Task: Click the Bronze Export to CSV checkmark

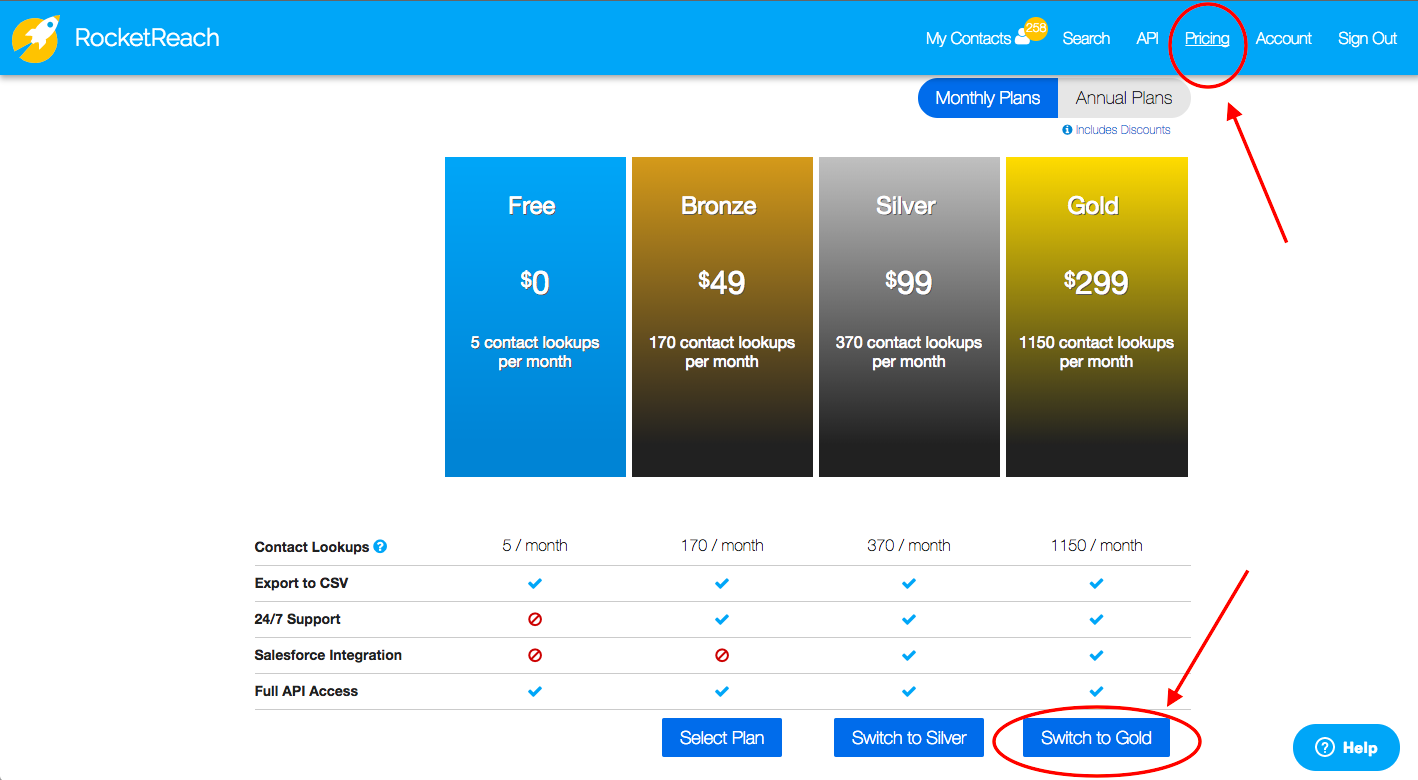Action: pos(722,583)
